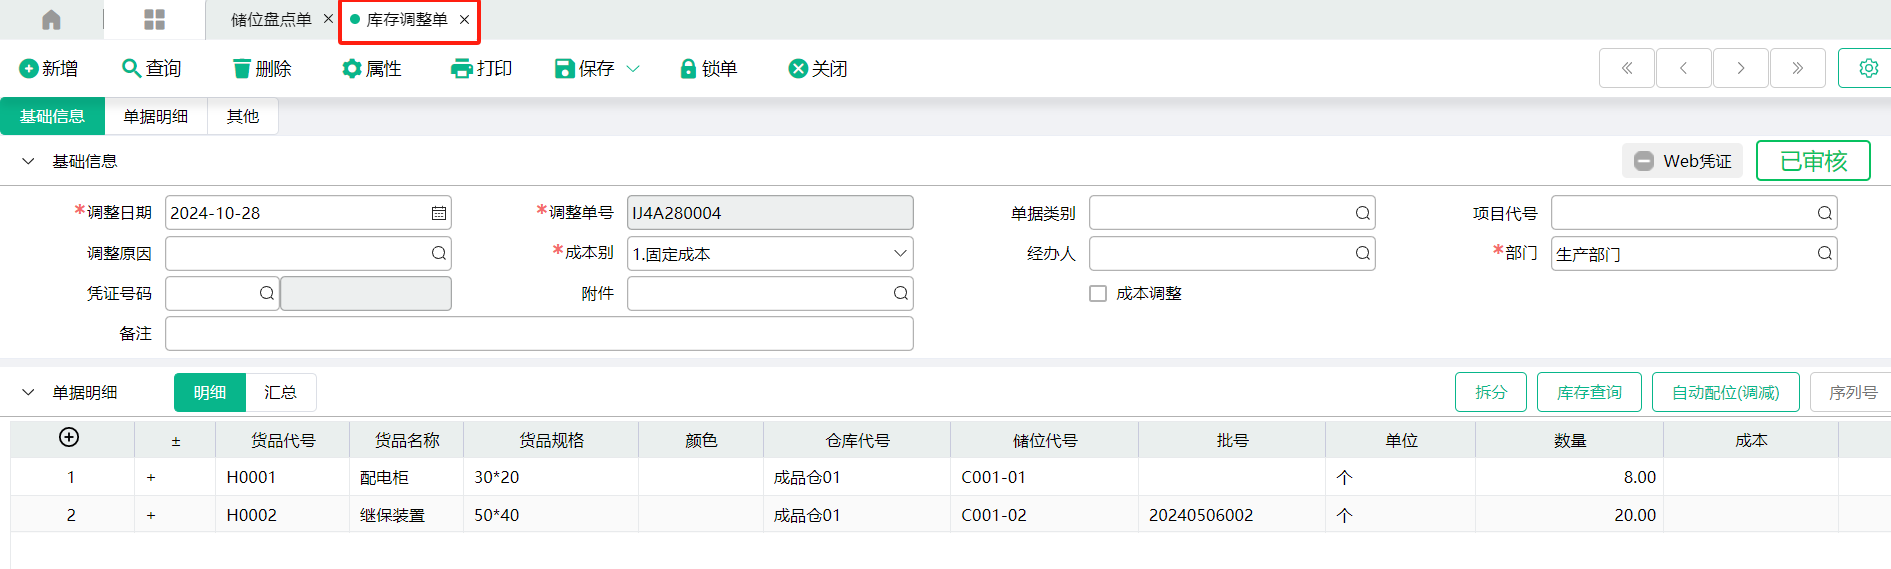The height and width of the screenshot is (569, 1891).
Task: Click the 自动配位(调减) button
Action: 1725,393
